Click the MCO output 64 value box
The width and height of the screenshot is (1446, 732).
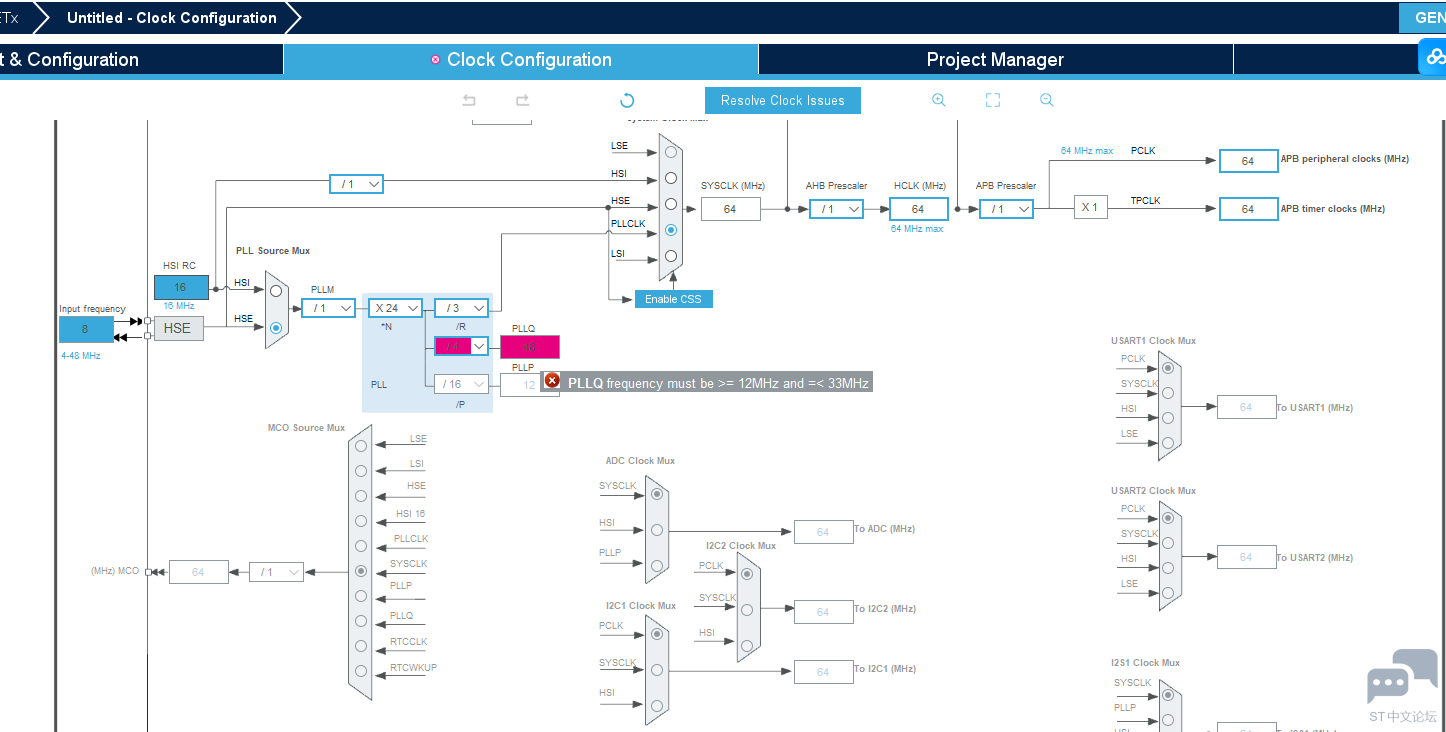(198, 572)
